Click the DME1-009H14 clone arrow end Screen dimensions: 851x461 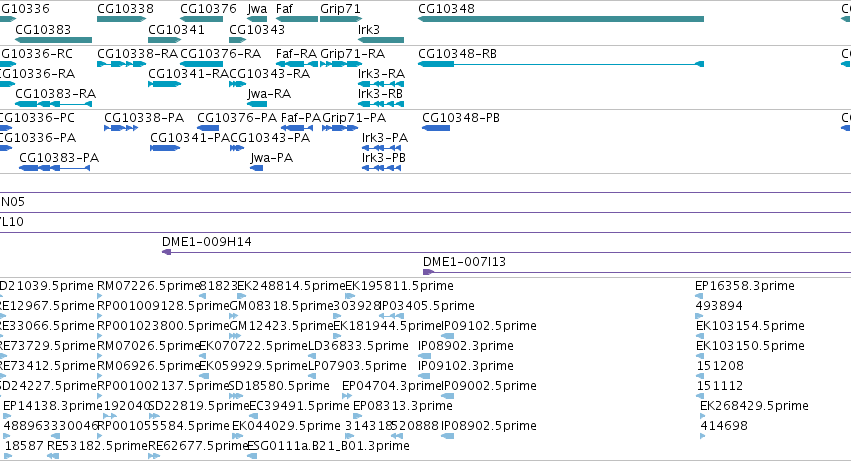(167, 252)
